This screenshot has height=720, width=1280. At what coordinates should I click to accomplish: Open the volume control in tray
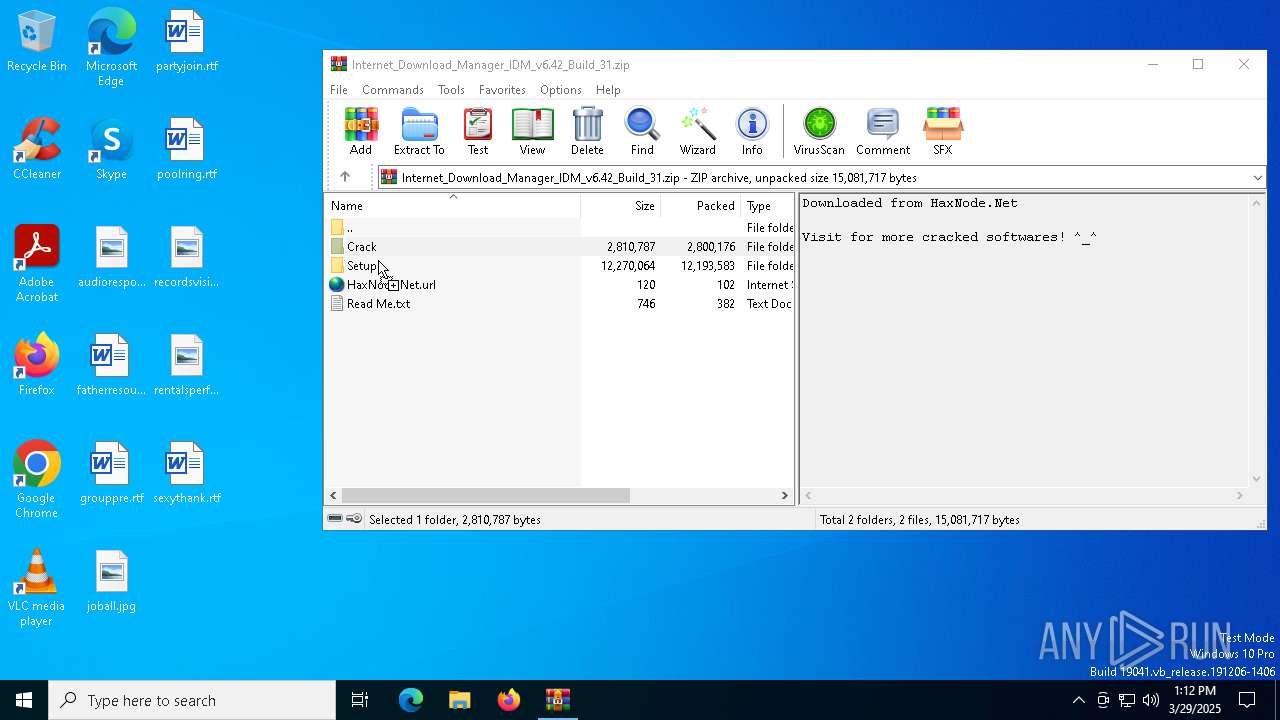coord(1151,700)
